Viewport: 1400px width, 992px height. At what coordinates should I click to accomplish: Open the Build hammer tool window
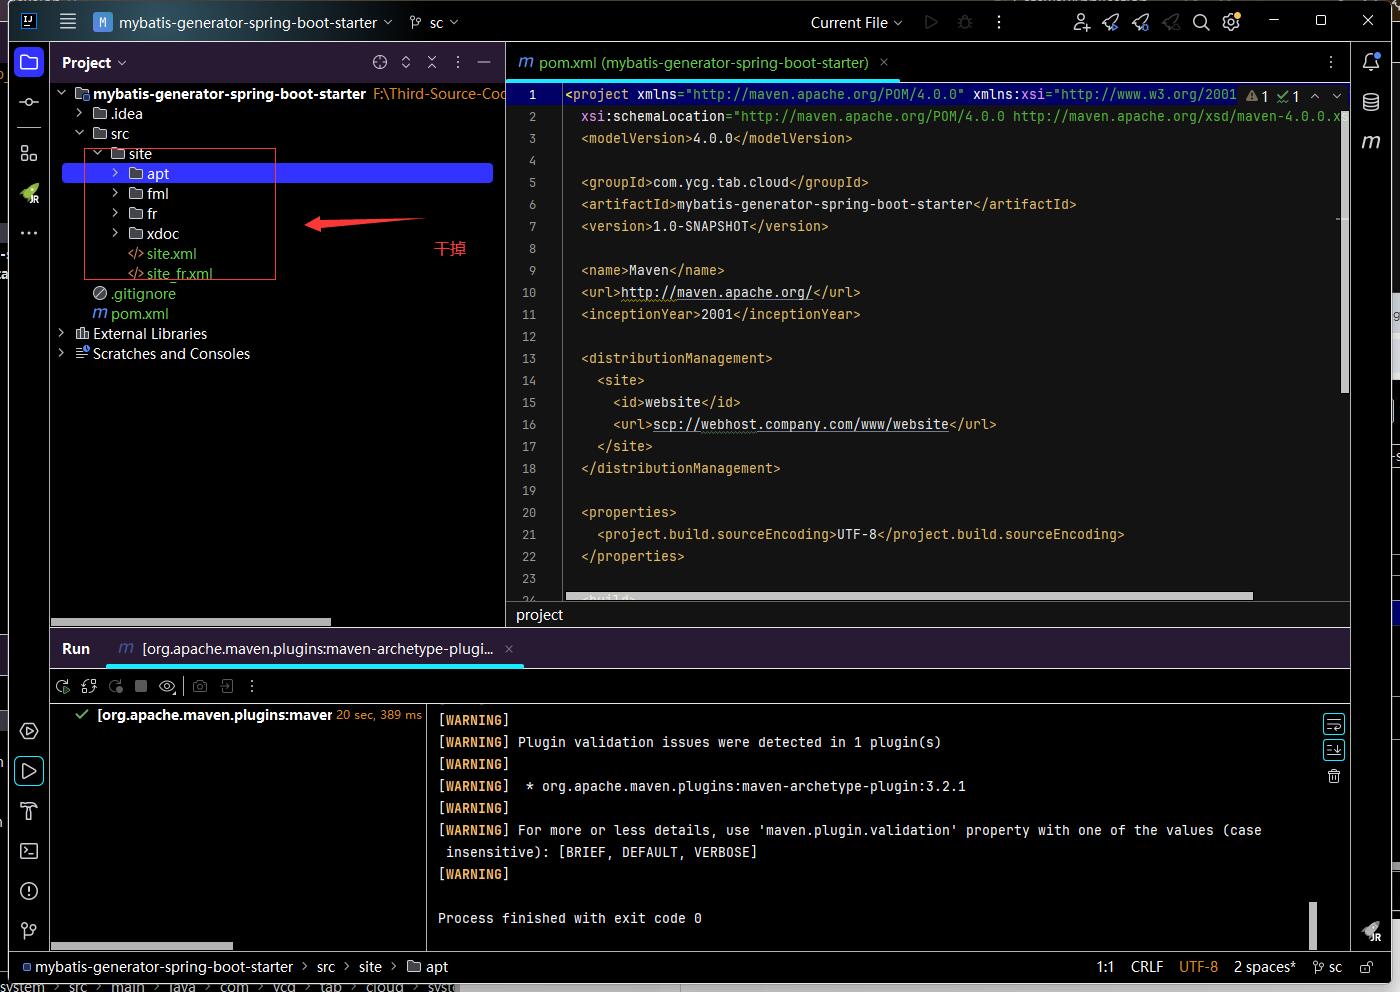(x=29, y=811)
